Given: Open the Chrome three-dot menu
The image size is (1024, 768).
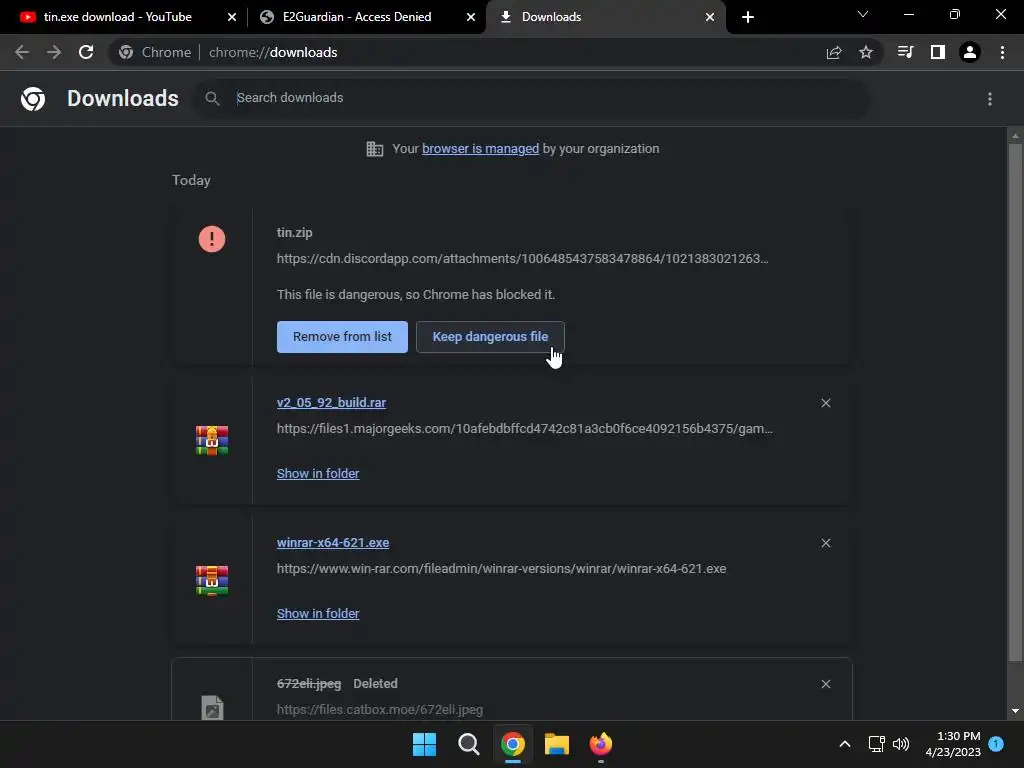Looking at the screenshot, I should [x=1002, y=52].
